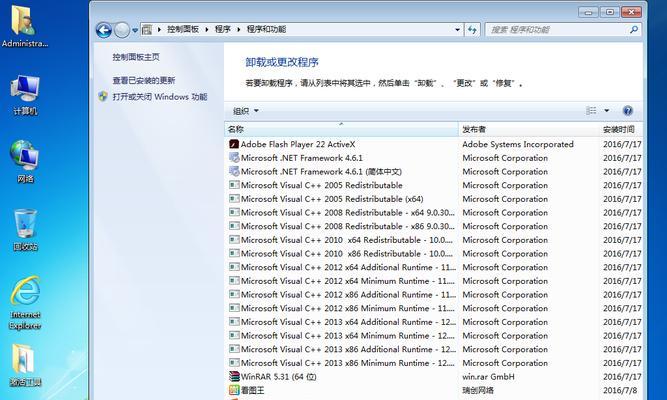Open recent pages dropdown beside navigation arrows
This screenshot has height=400, width=667.
[x=135, y=30]
